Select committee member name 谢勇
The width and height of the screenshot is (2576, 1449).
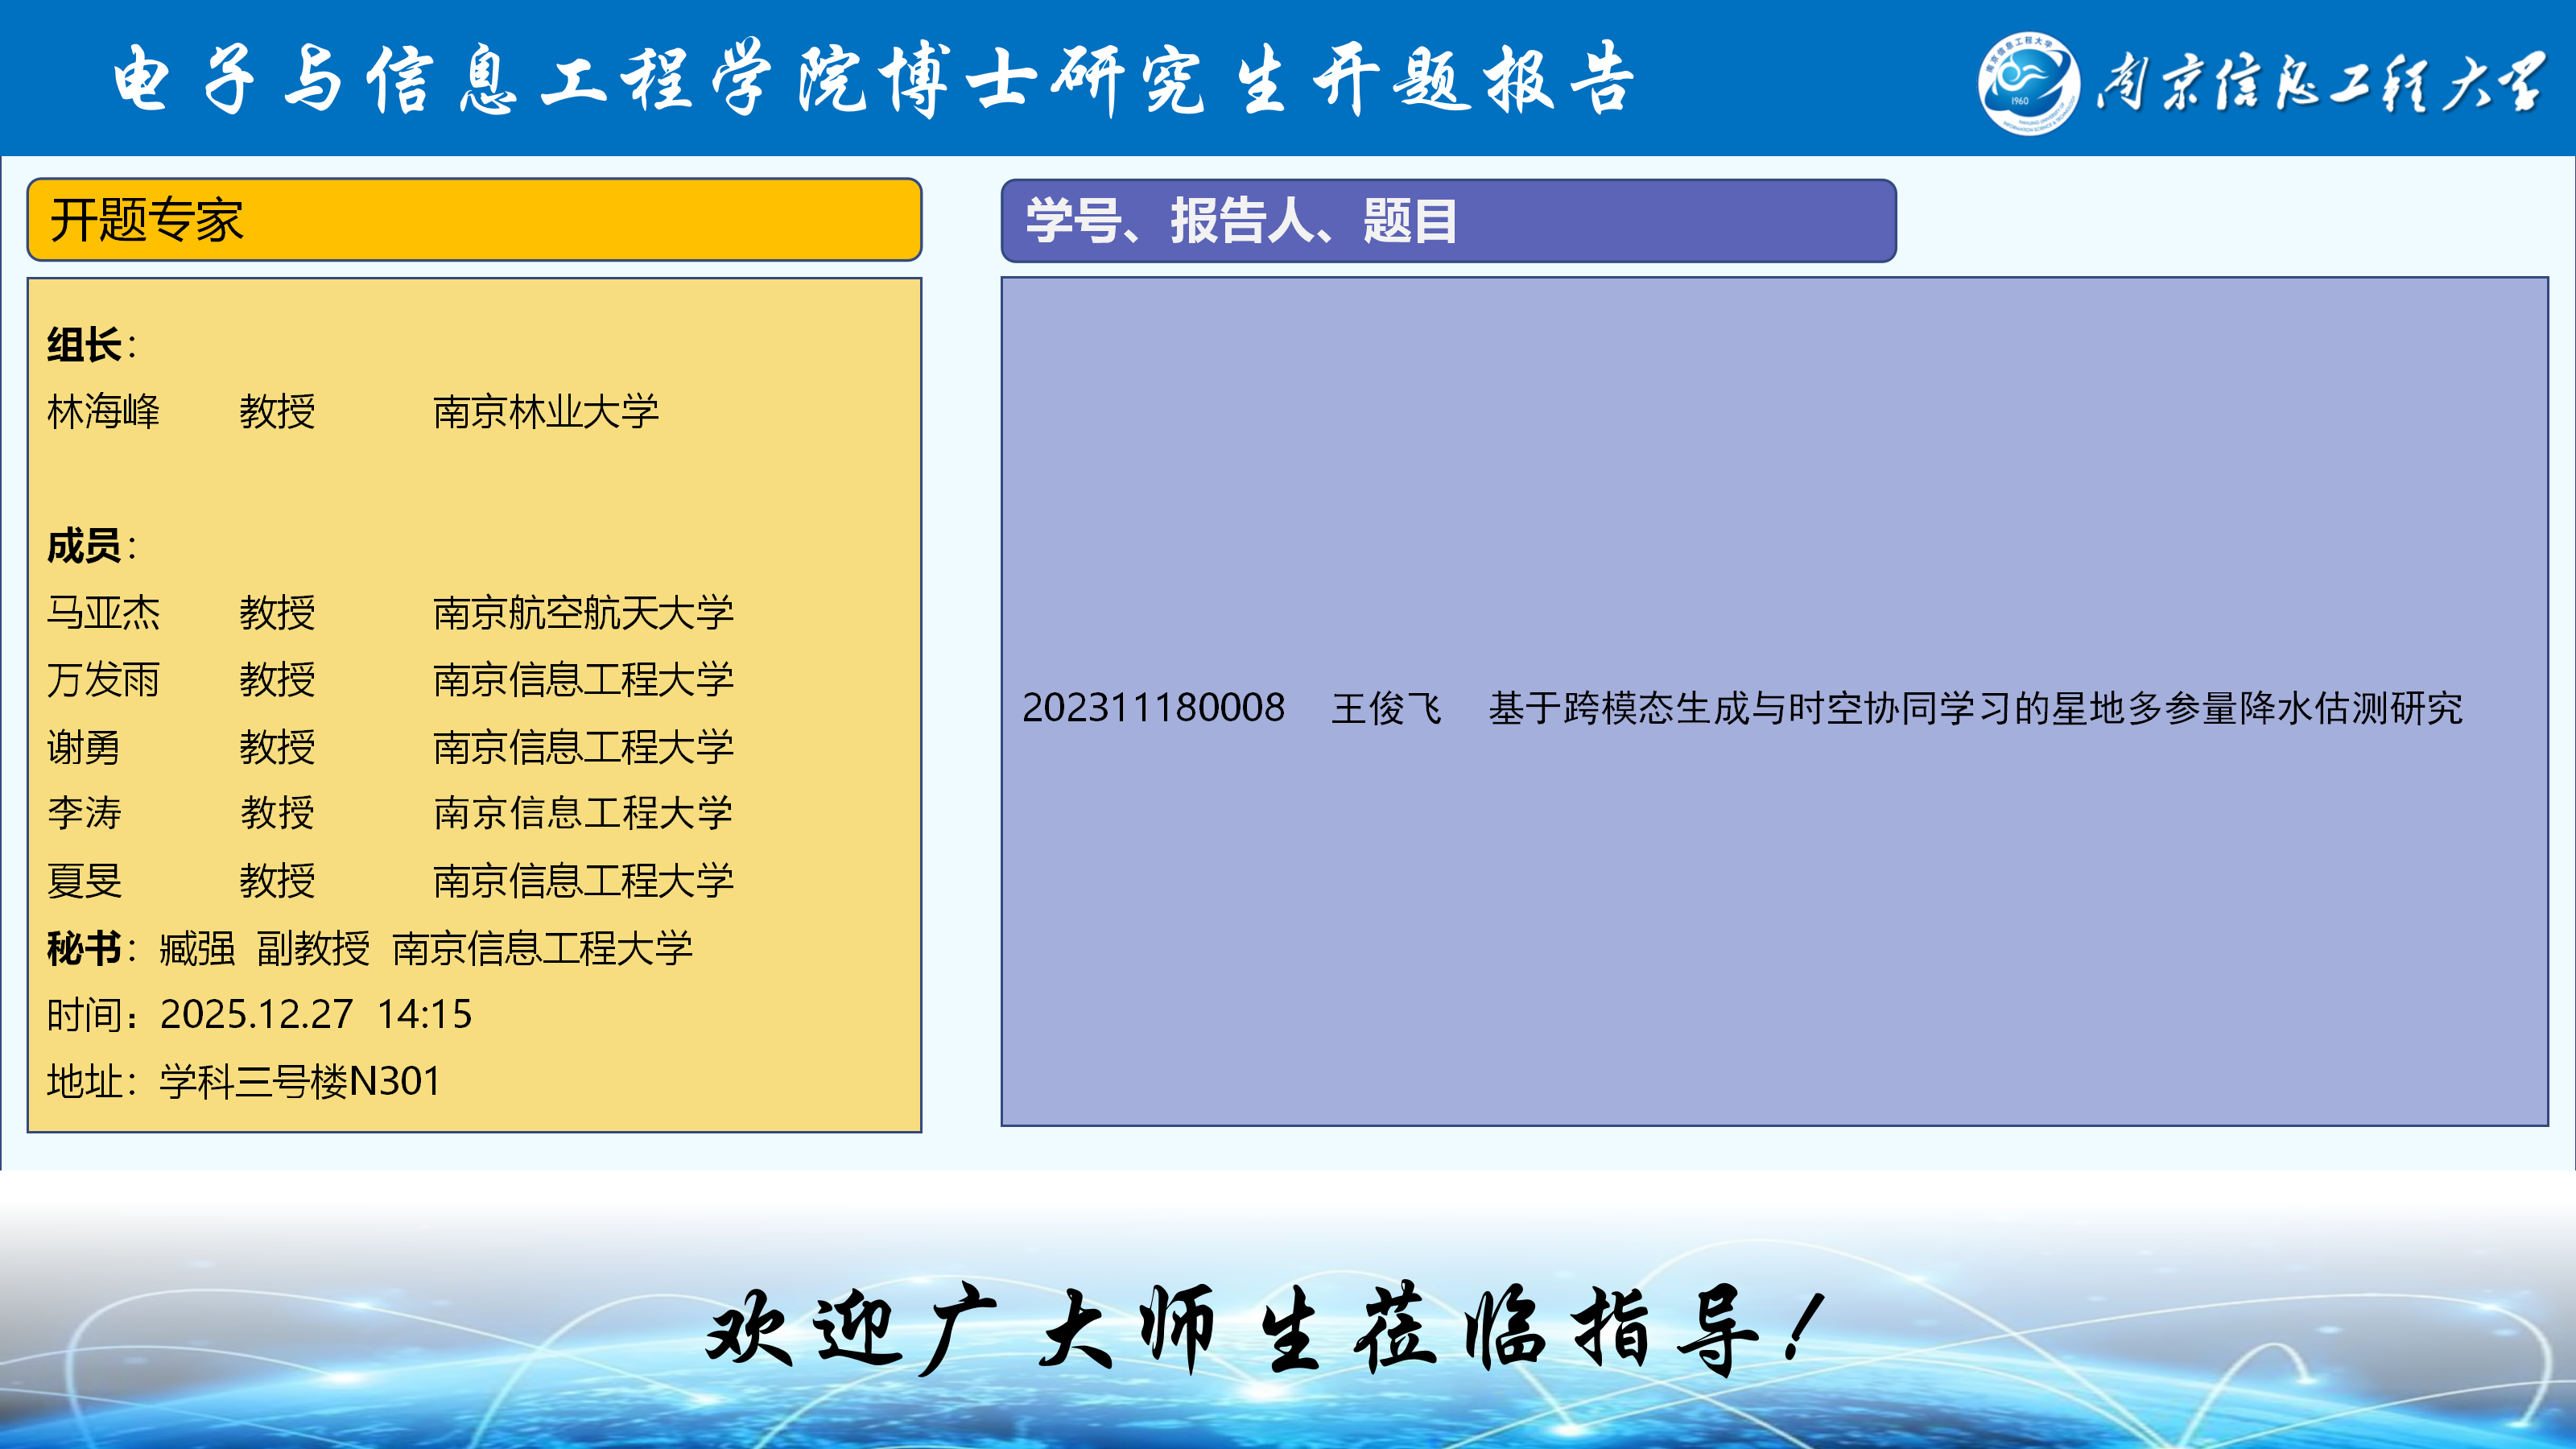[x=84, y=747]
